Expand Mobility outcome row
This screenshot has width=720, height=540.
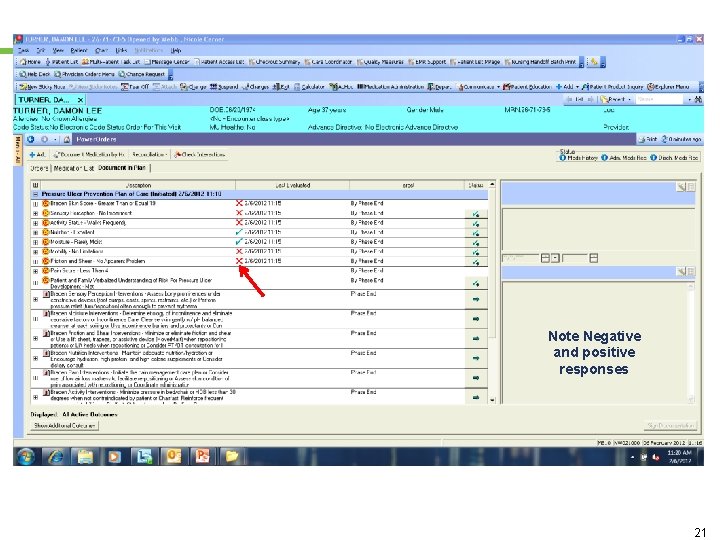click(35, 252)
